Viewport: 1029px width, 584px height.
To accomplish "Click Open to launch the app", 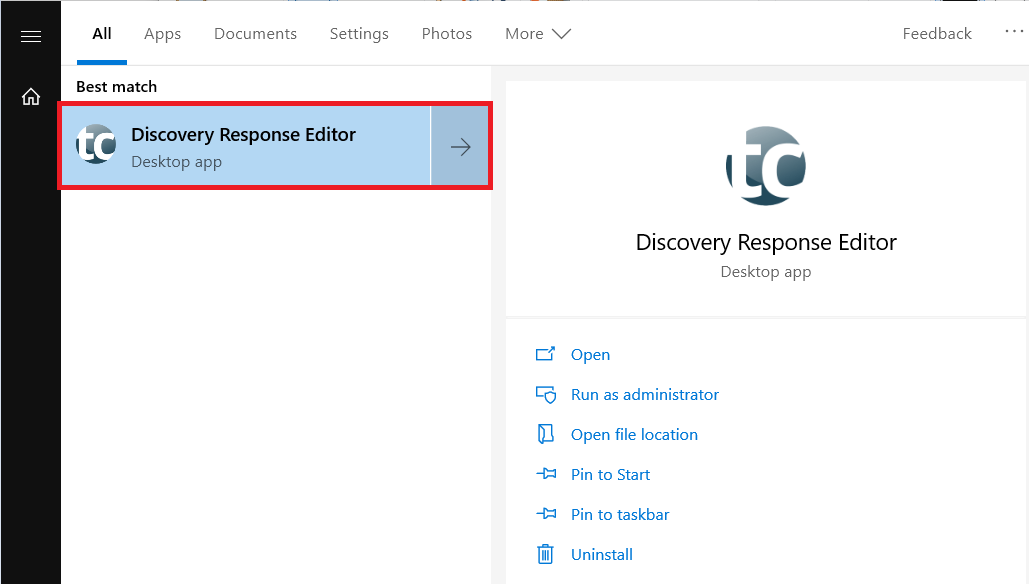I will pos(590,355).
